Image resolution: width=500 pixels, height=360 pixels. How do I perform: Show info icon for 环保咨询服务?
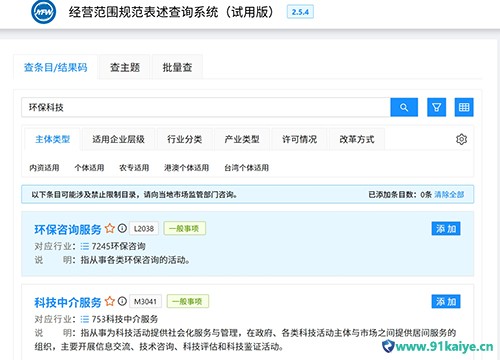(122, 228)
